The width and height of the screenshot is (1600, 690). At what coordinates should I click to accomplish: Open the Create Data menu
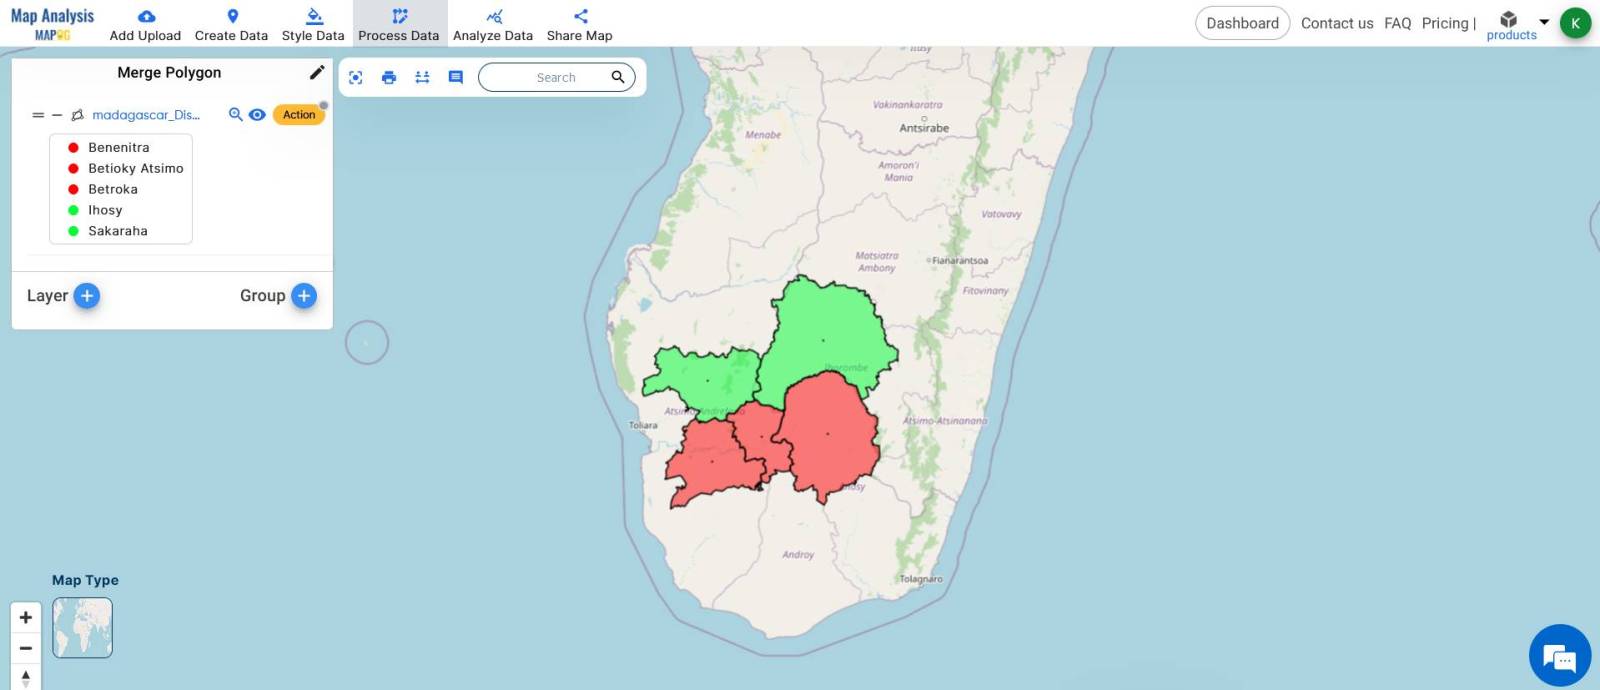pos(231,24)
